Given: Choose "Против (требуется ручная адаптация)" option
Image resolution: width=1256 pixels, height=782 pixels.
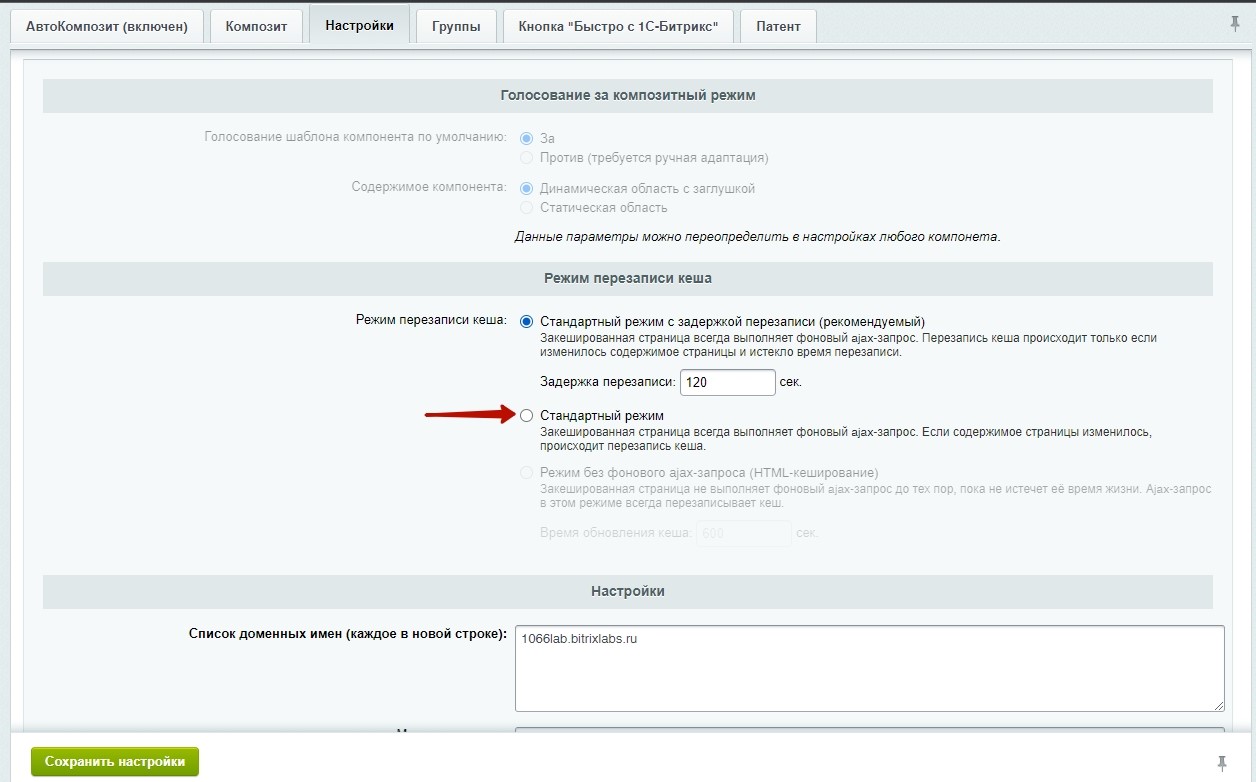Looking at the screenshot, I should (x=527, y=158).
